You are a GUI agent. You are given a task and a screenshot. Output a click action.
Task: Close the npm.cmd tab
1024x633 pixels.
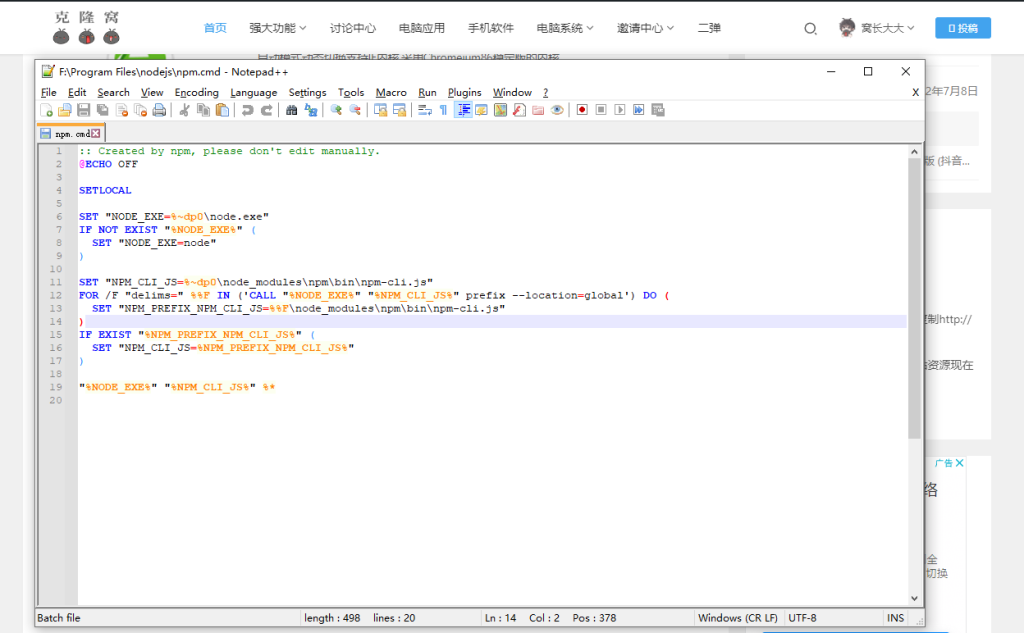pos(96,133)
